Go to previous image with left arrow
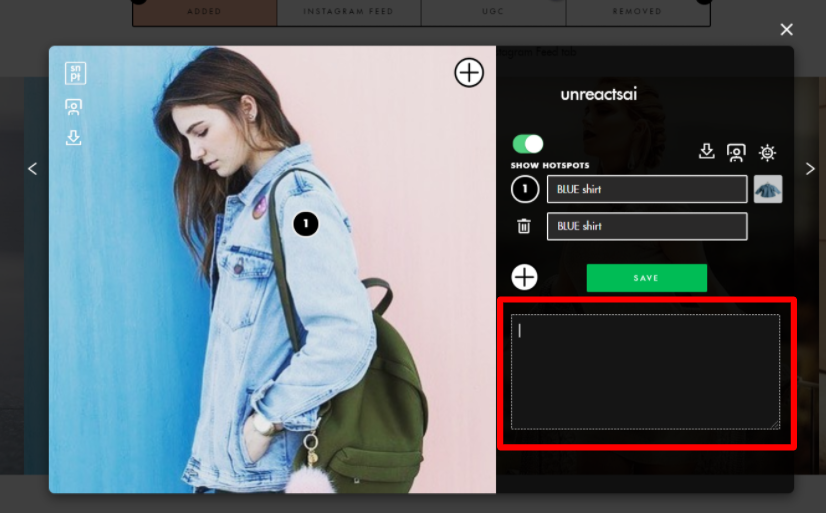This screenshot has width=826, height=513. tap(33, 169)
